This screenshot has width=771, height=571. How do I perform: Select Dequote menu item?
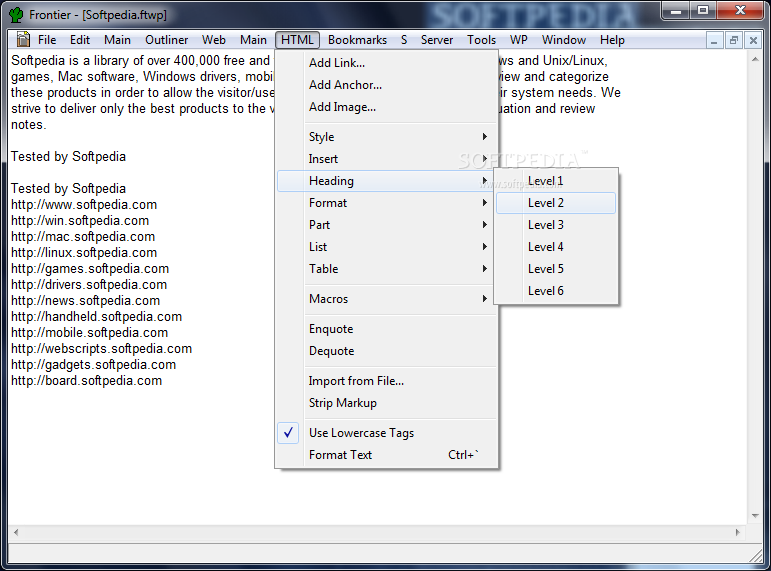[x=387, y=351]
